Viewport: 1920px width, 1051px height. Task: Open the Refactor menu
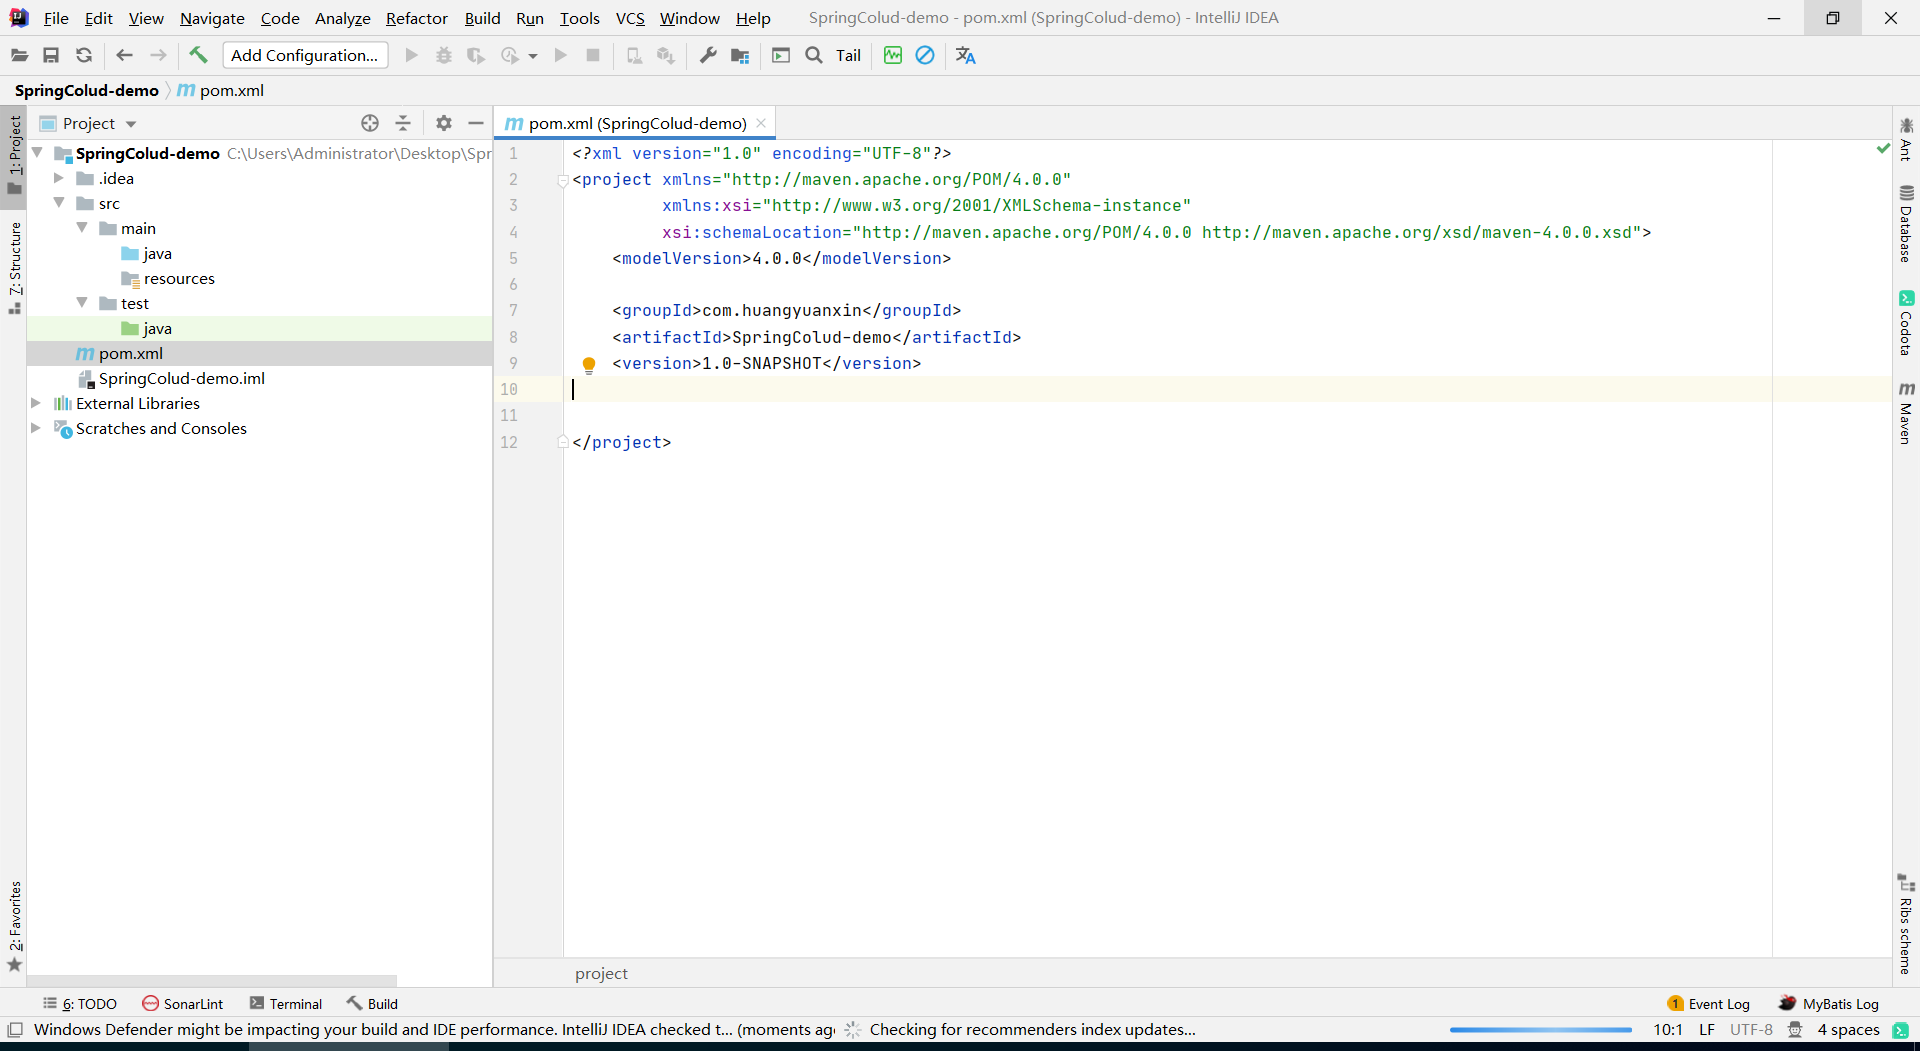point(417,18)
